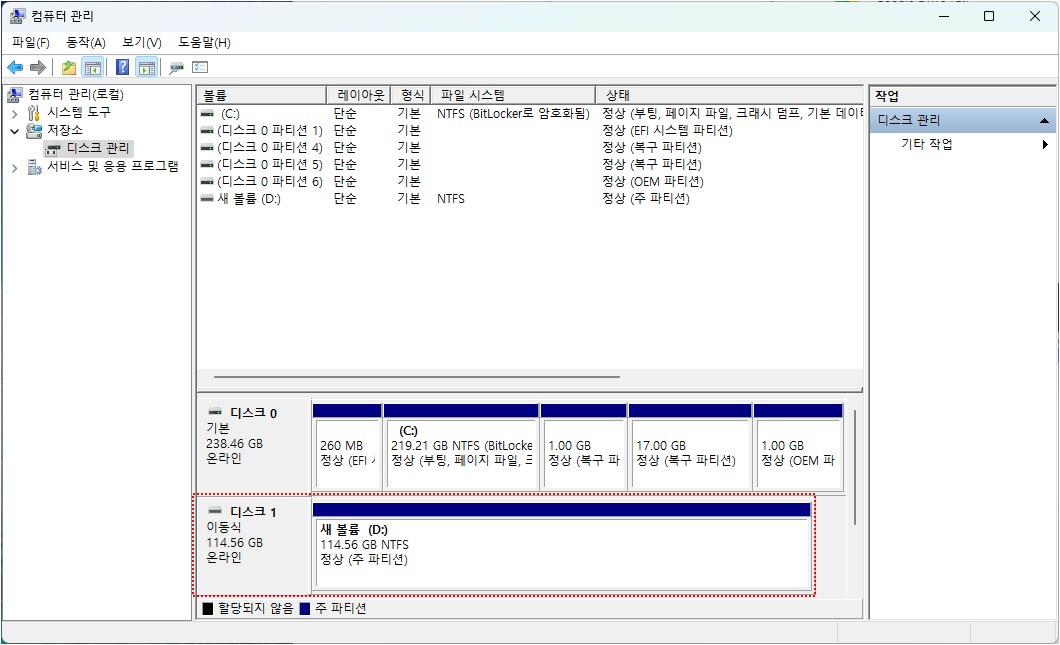Sort by the 볼륨 column header

[262, 95]
